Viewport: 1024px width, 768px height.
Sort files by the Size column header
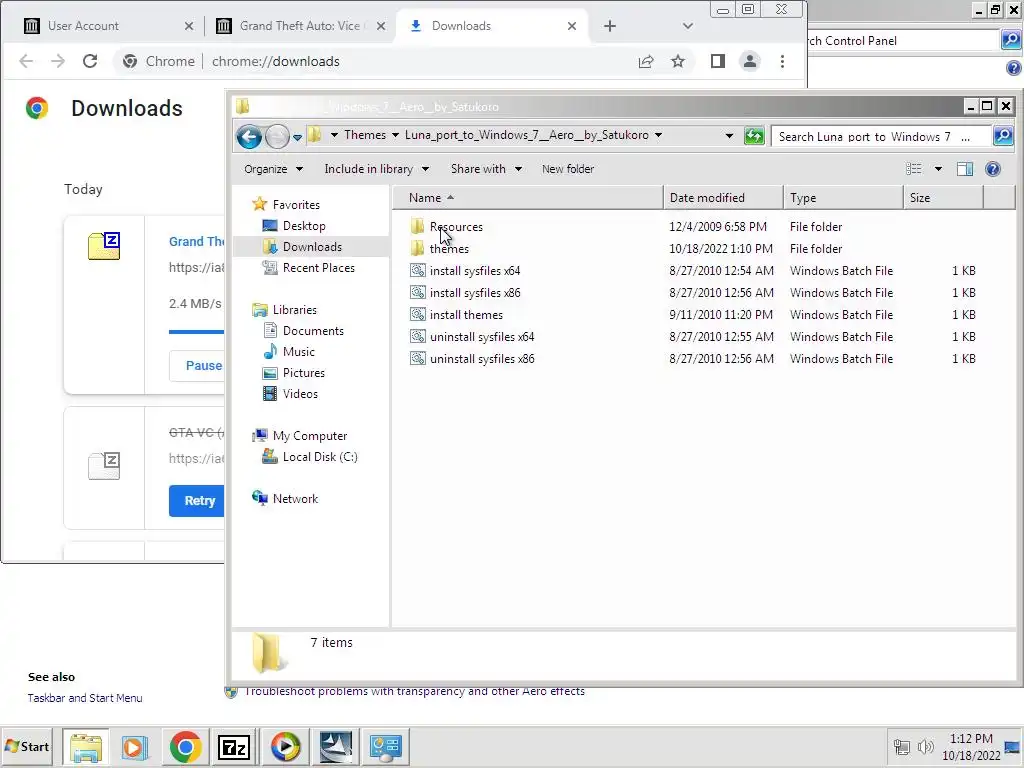(942, 198)
